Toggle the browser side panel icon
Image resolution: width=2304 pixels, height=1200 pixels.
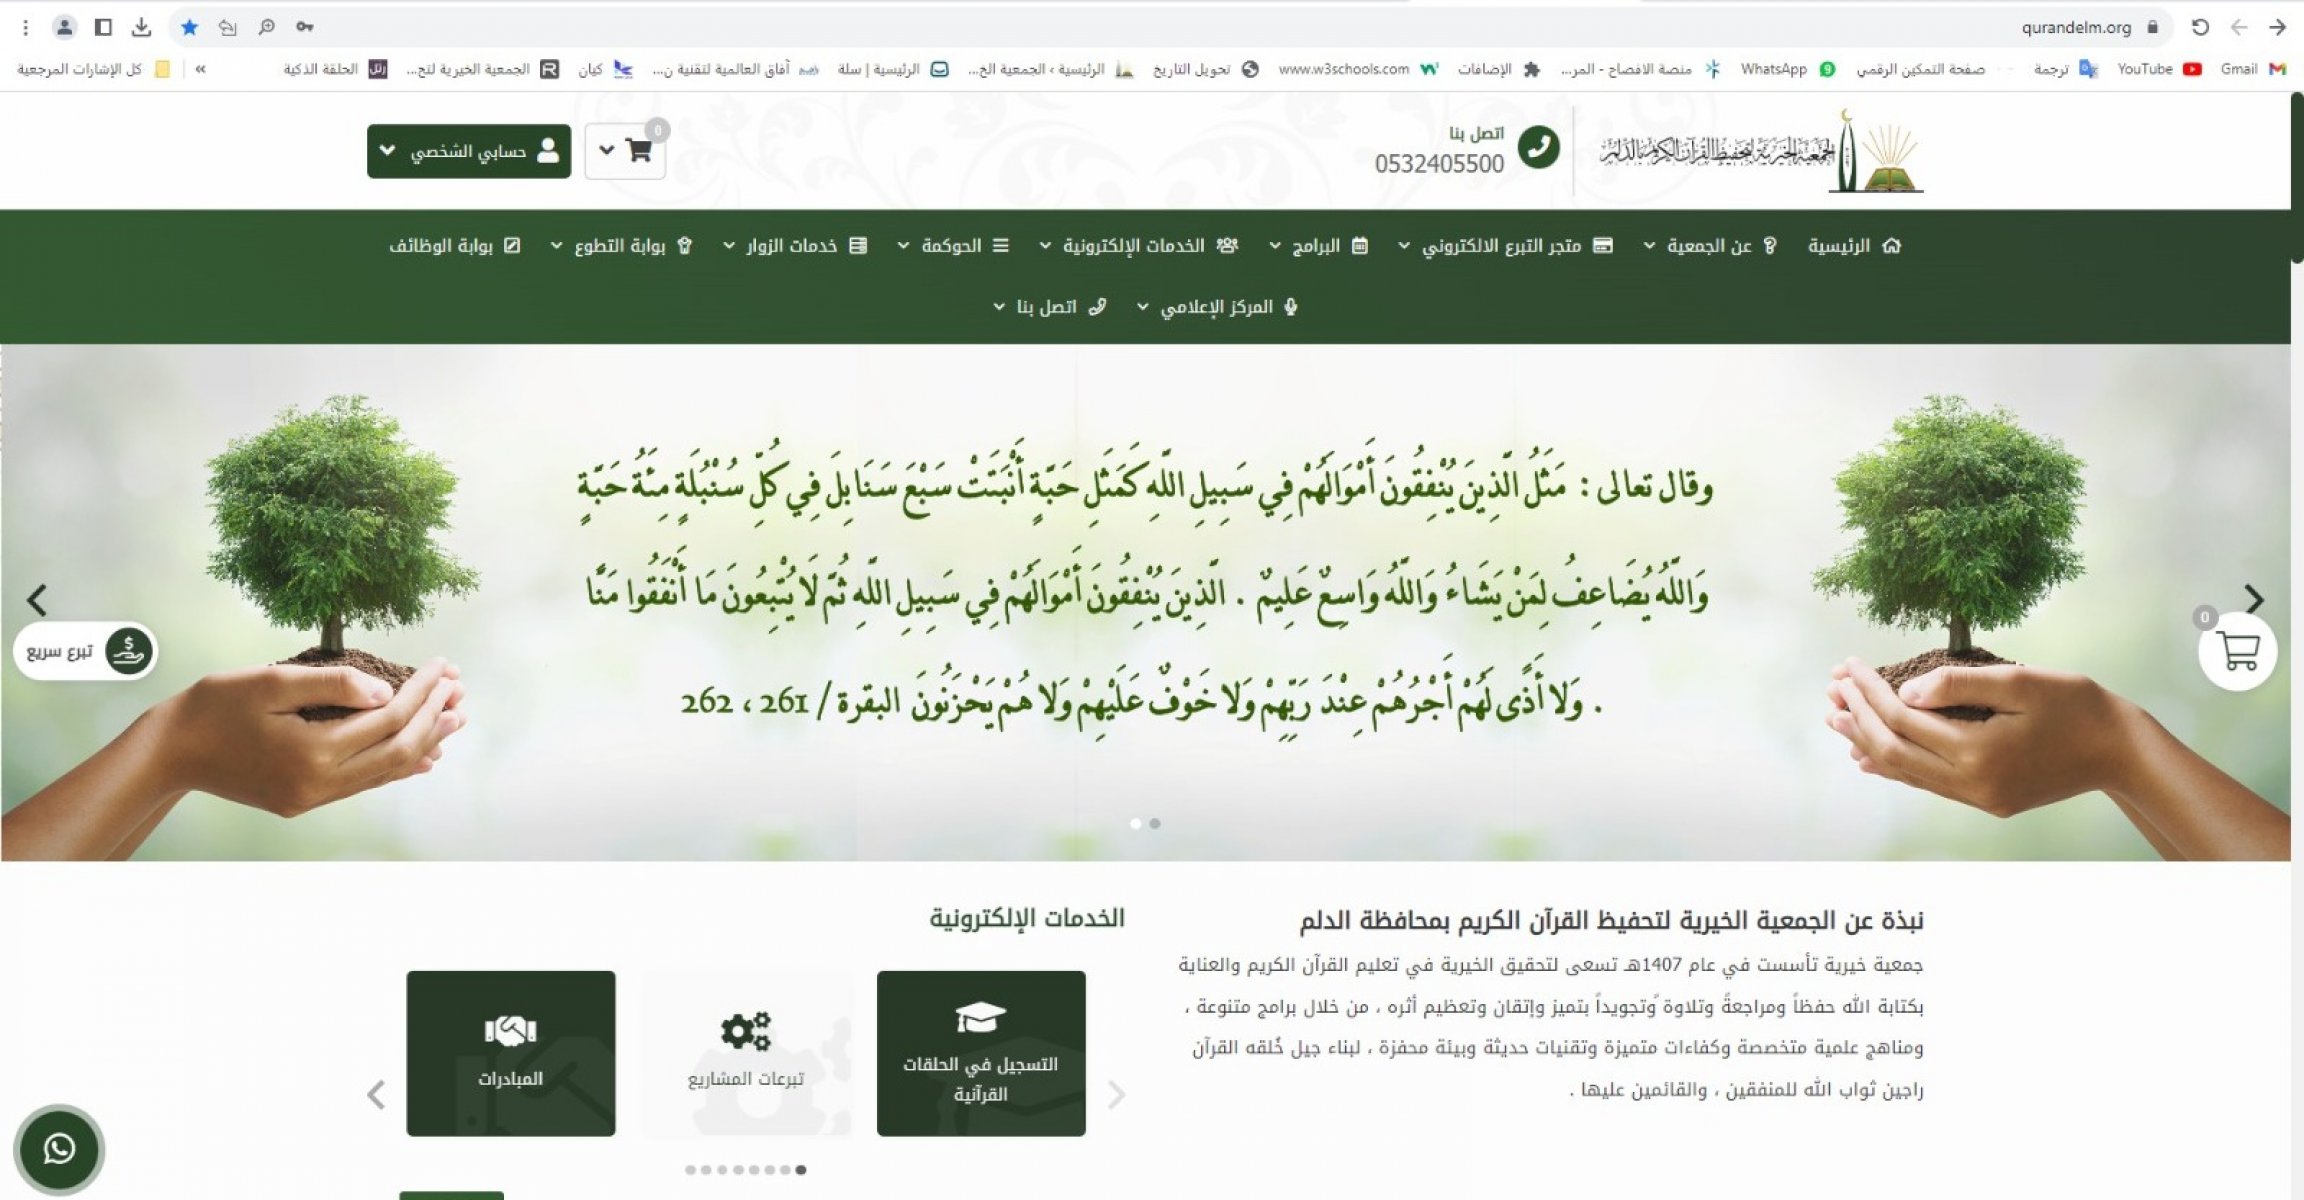coord(103,27)
